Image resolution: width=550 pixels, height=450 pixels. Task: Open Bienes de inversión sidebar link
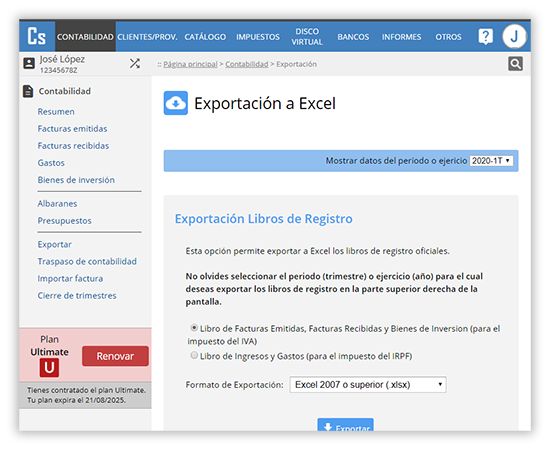pyautogui.click(x=76, y=180)
